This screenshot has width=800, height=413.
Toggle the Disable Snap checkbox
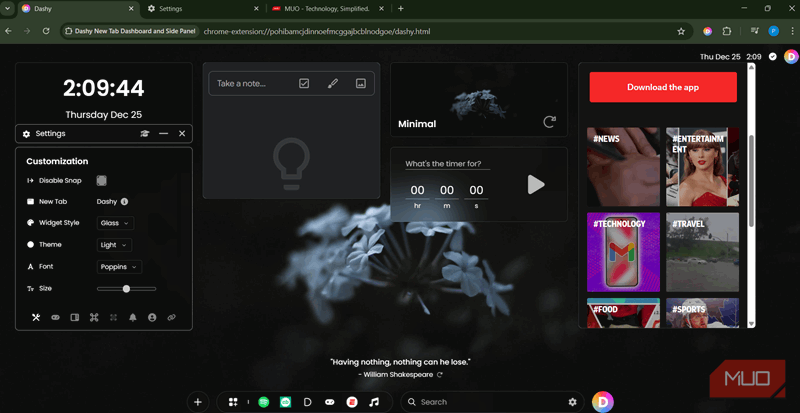pos(102,181)
